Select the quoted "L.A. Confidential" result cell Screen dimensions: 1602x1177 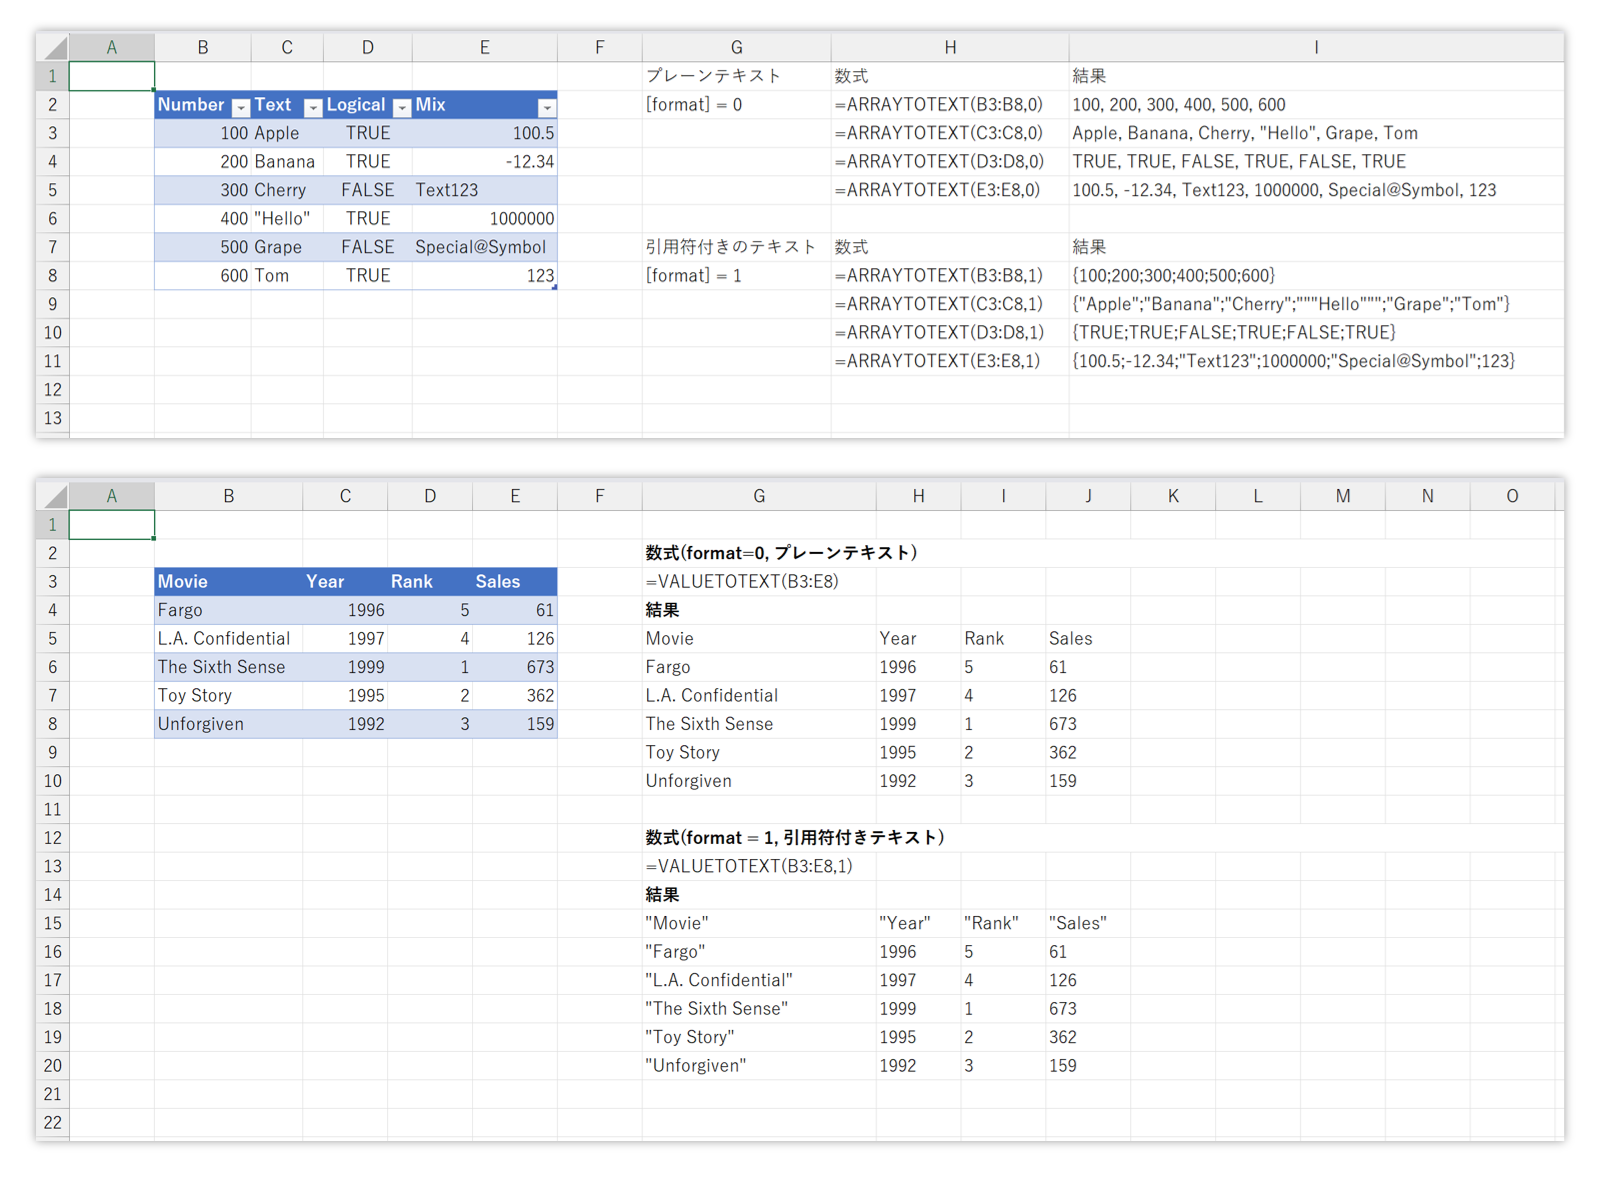759,980
